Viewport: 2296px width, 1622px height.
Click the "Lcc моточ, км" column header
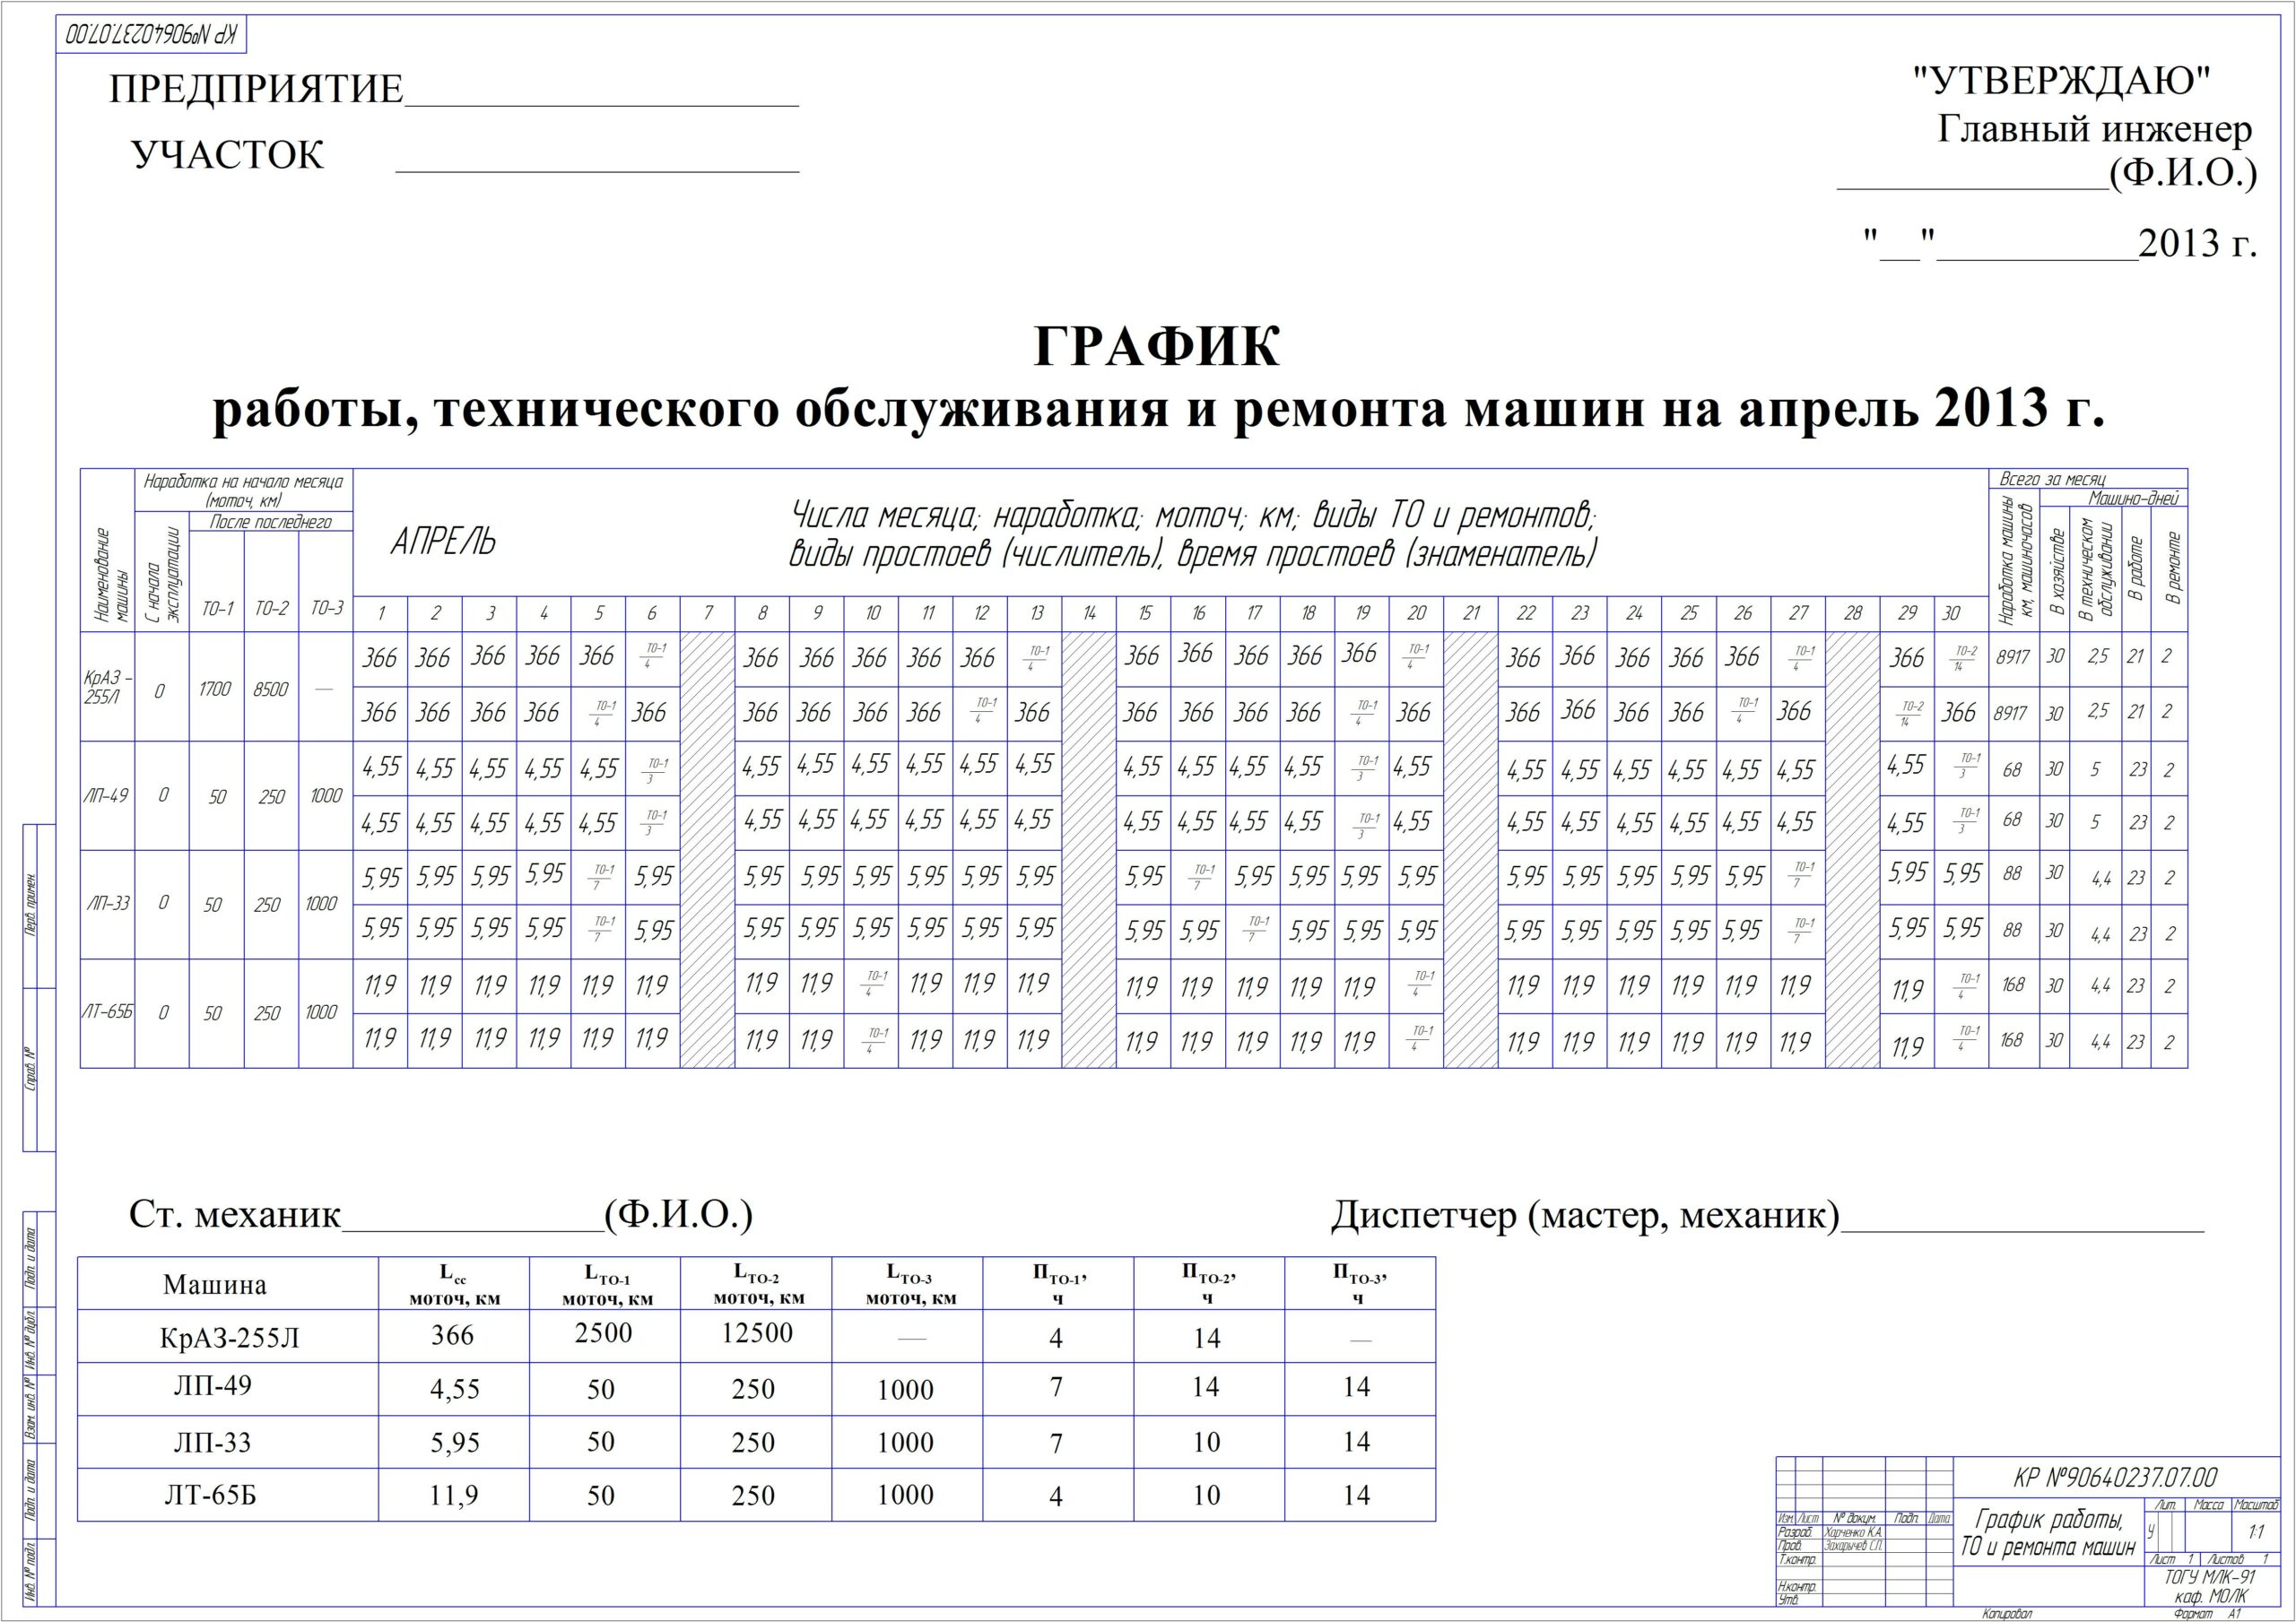pyautogui.click(x=454, y=1286)
